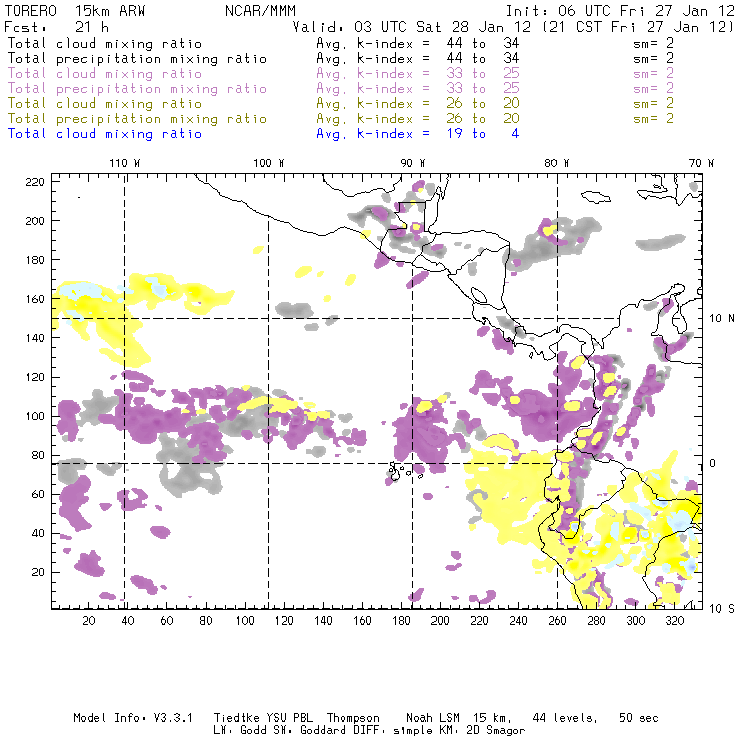Click the topmost black 'sm= 2' label
Image resolution: width=740 pixels, height=740 pixels.
653,44
